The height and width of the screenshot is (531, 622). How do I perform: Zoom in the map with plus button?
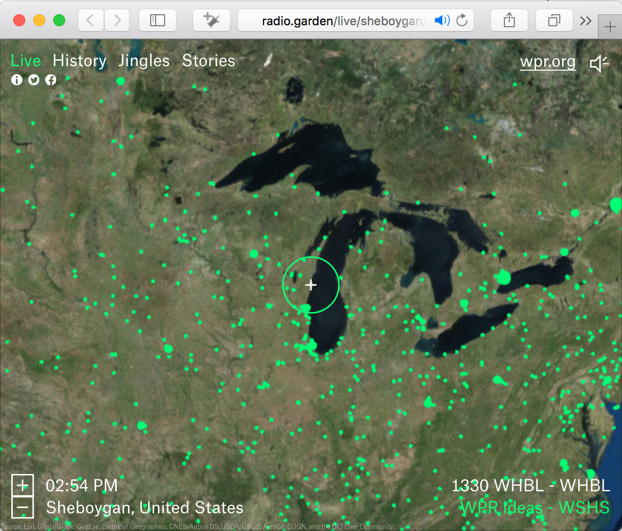click(22, 485)
